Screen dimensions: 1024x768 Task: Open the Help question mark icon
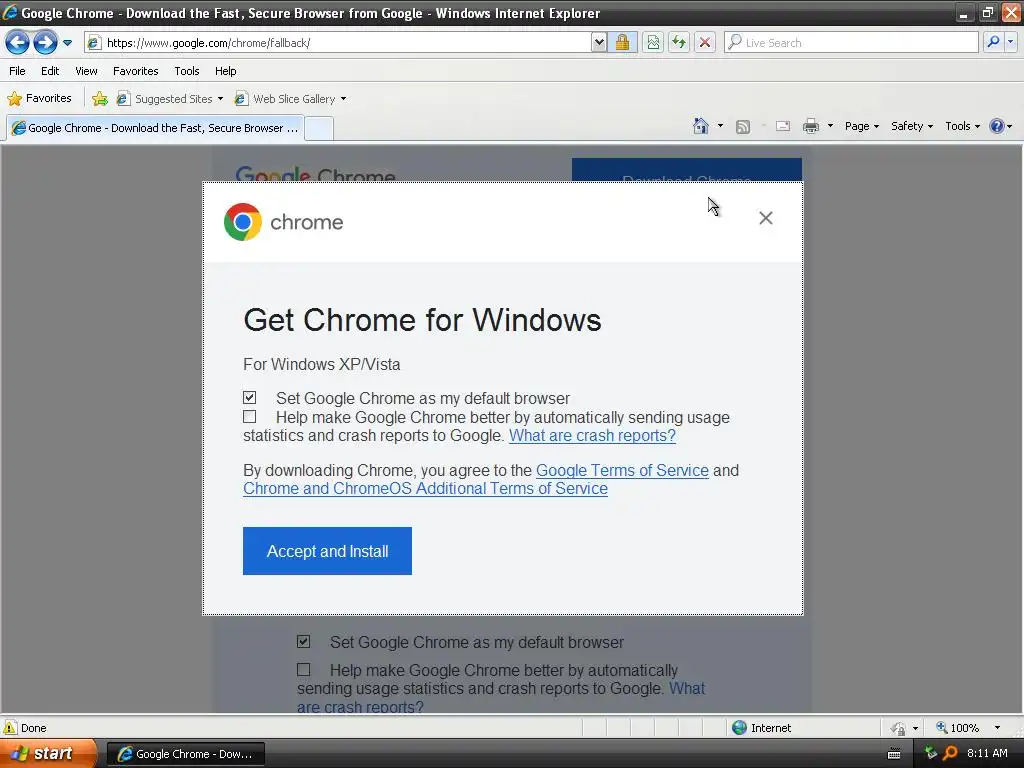[x=1000, y=126]
